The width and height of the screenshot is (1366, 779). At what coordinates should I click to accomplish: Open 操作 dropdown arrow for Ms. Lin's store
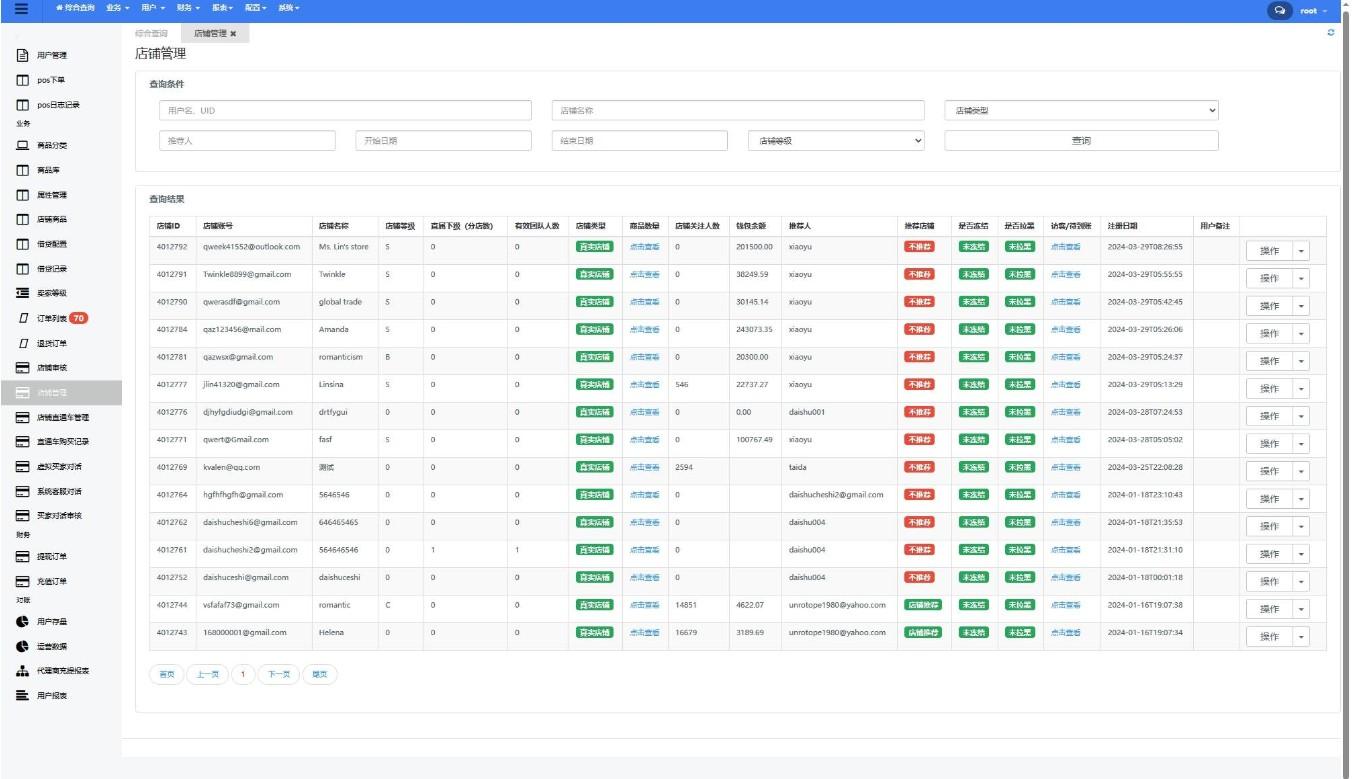(x=1301, y=251)
